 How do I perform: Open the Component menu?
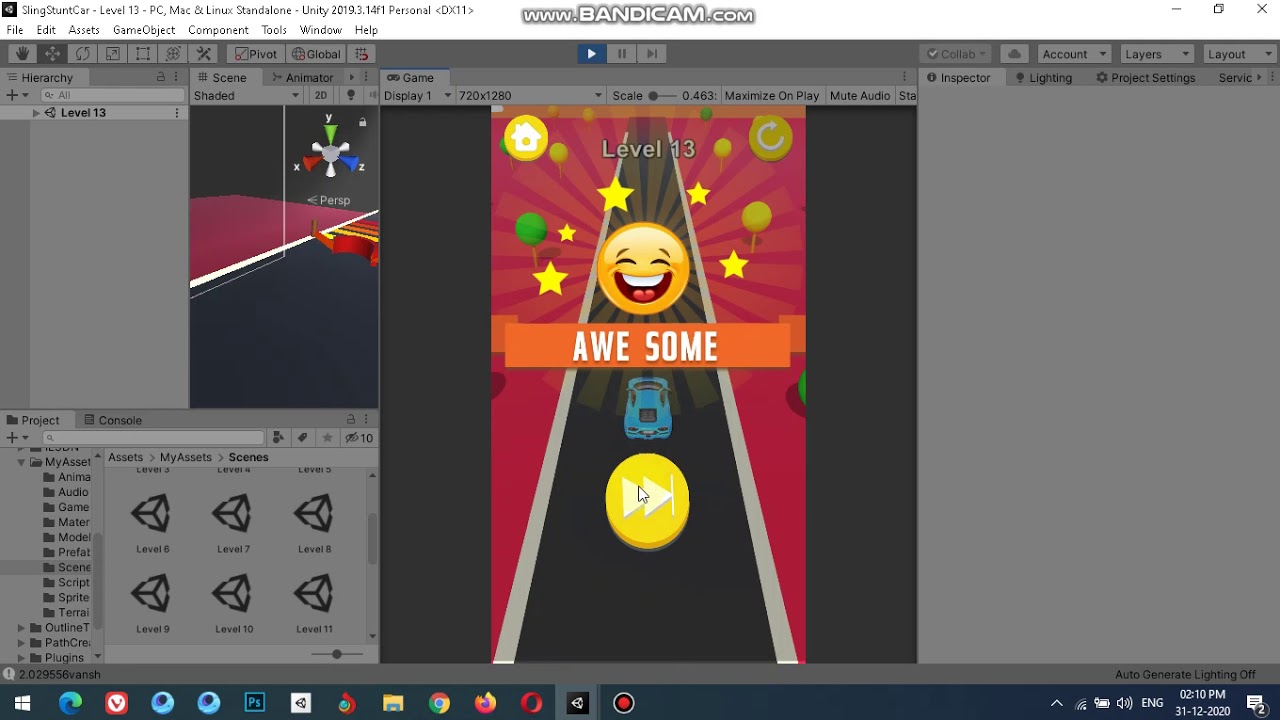[218, 30]
